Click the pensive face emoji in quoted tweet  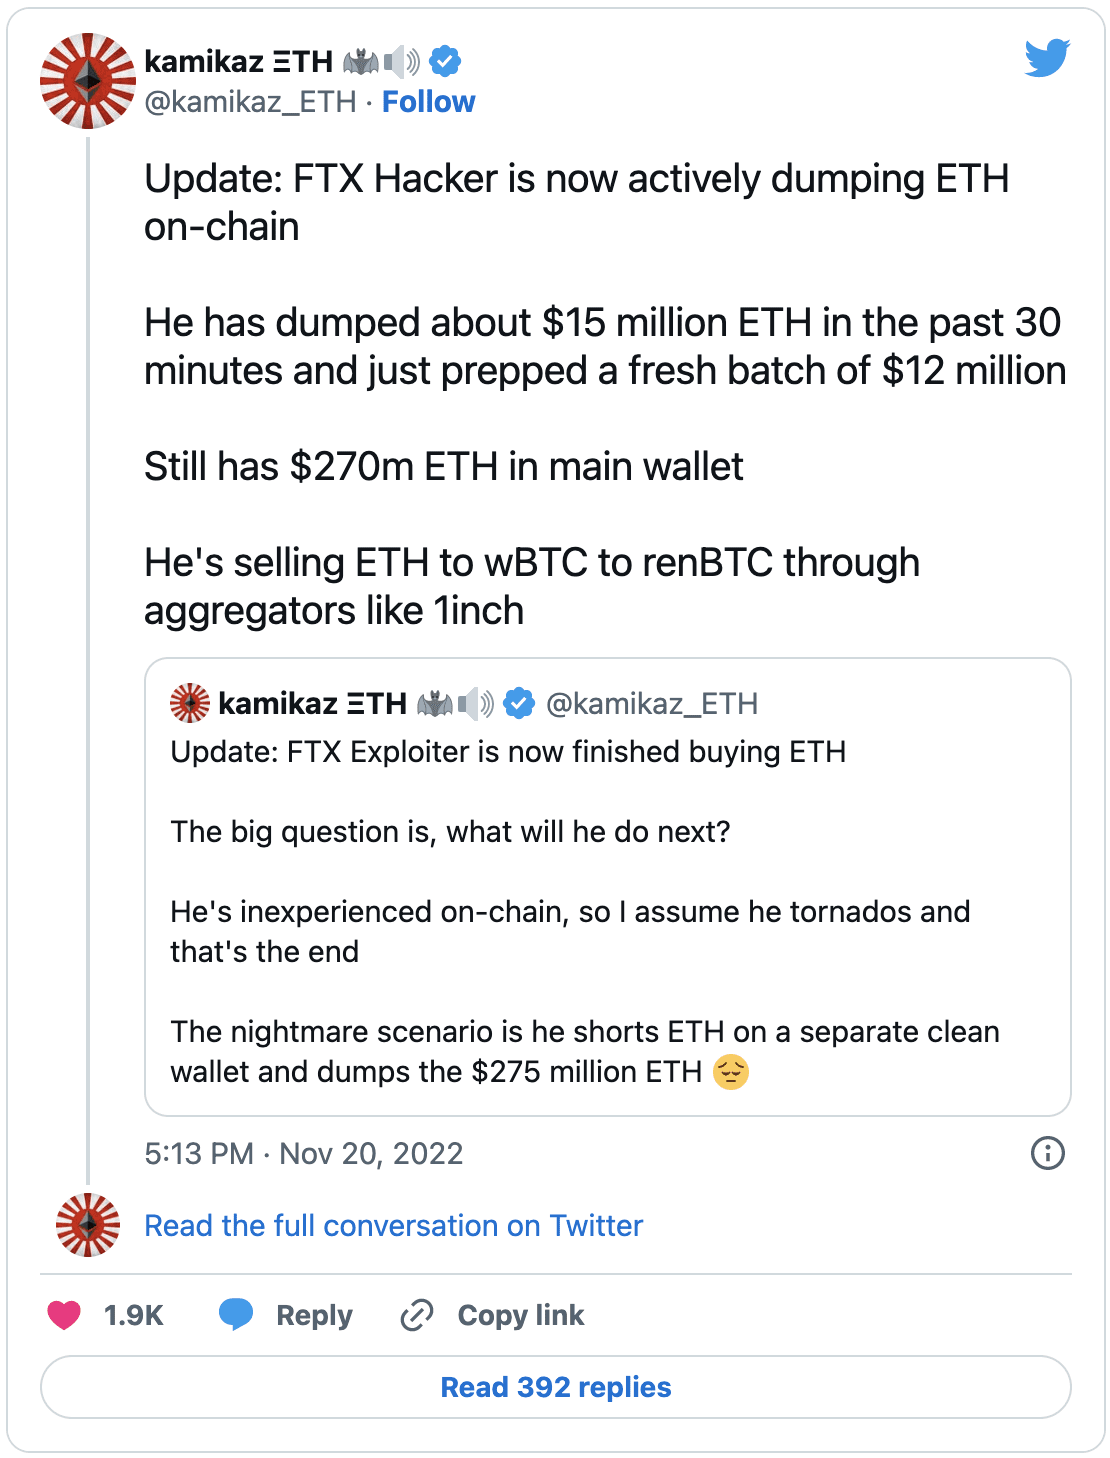[733, 1072]
